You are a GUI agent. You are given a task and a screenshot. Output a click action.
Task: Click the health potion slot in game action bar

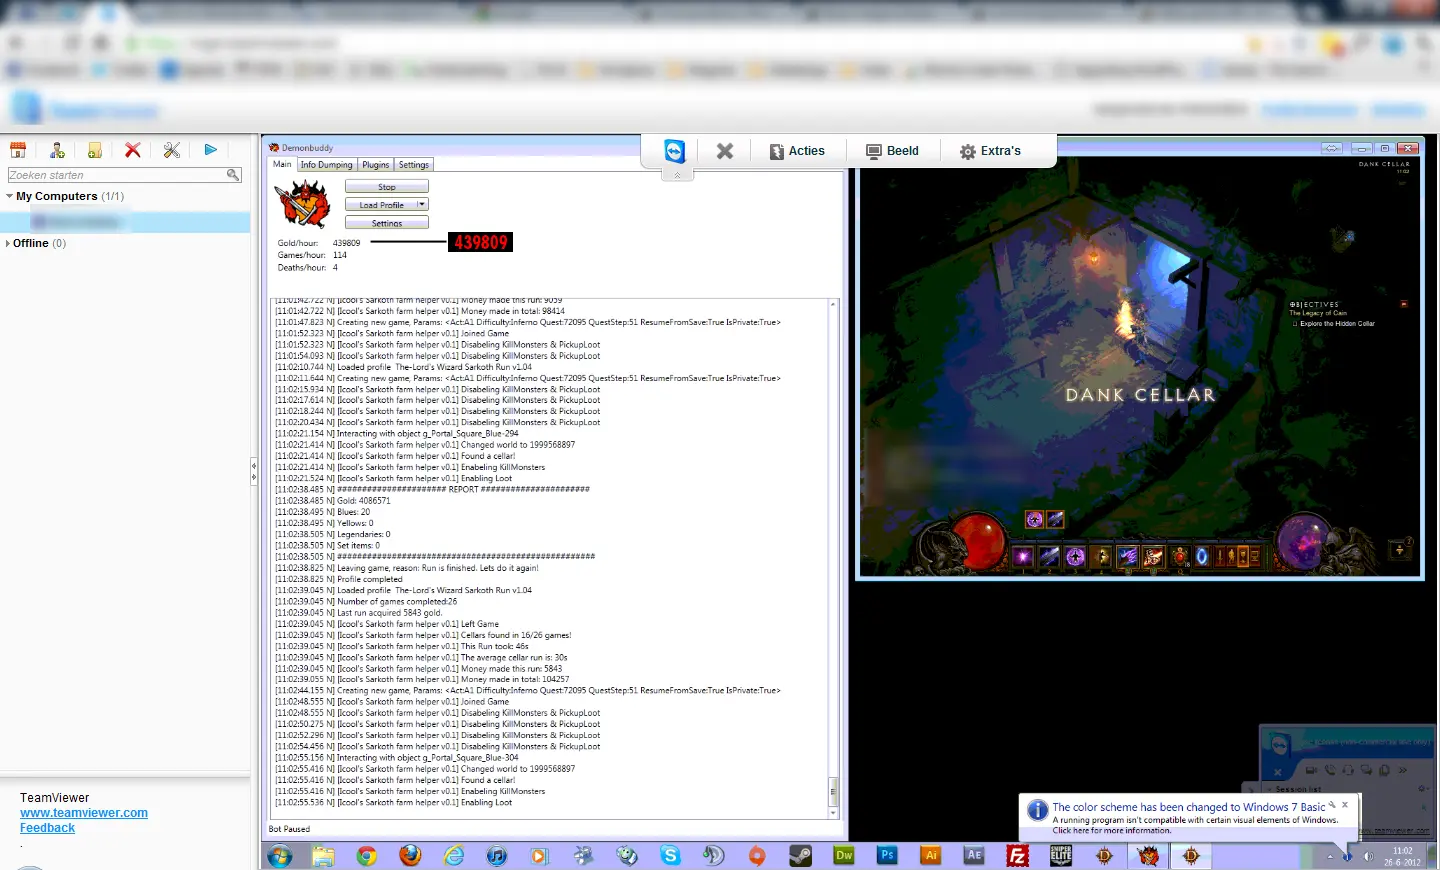pyautogui.click(x=1179, y=557)
